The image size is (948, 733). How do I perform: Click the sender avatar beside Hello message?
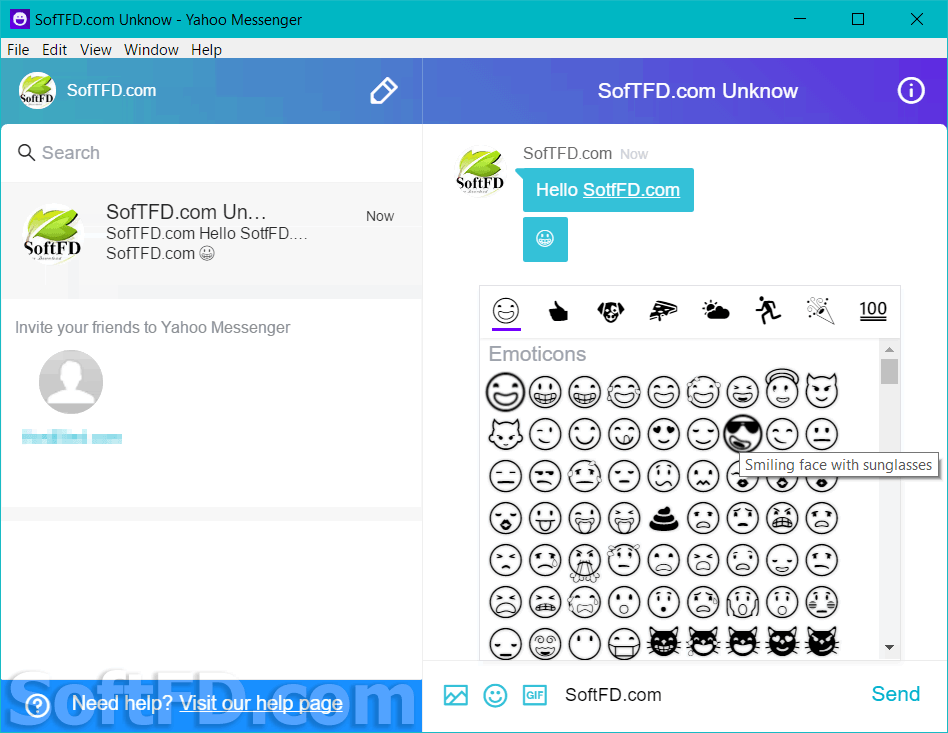tap(480, 172)
